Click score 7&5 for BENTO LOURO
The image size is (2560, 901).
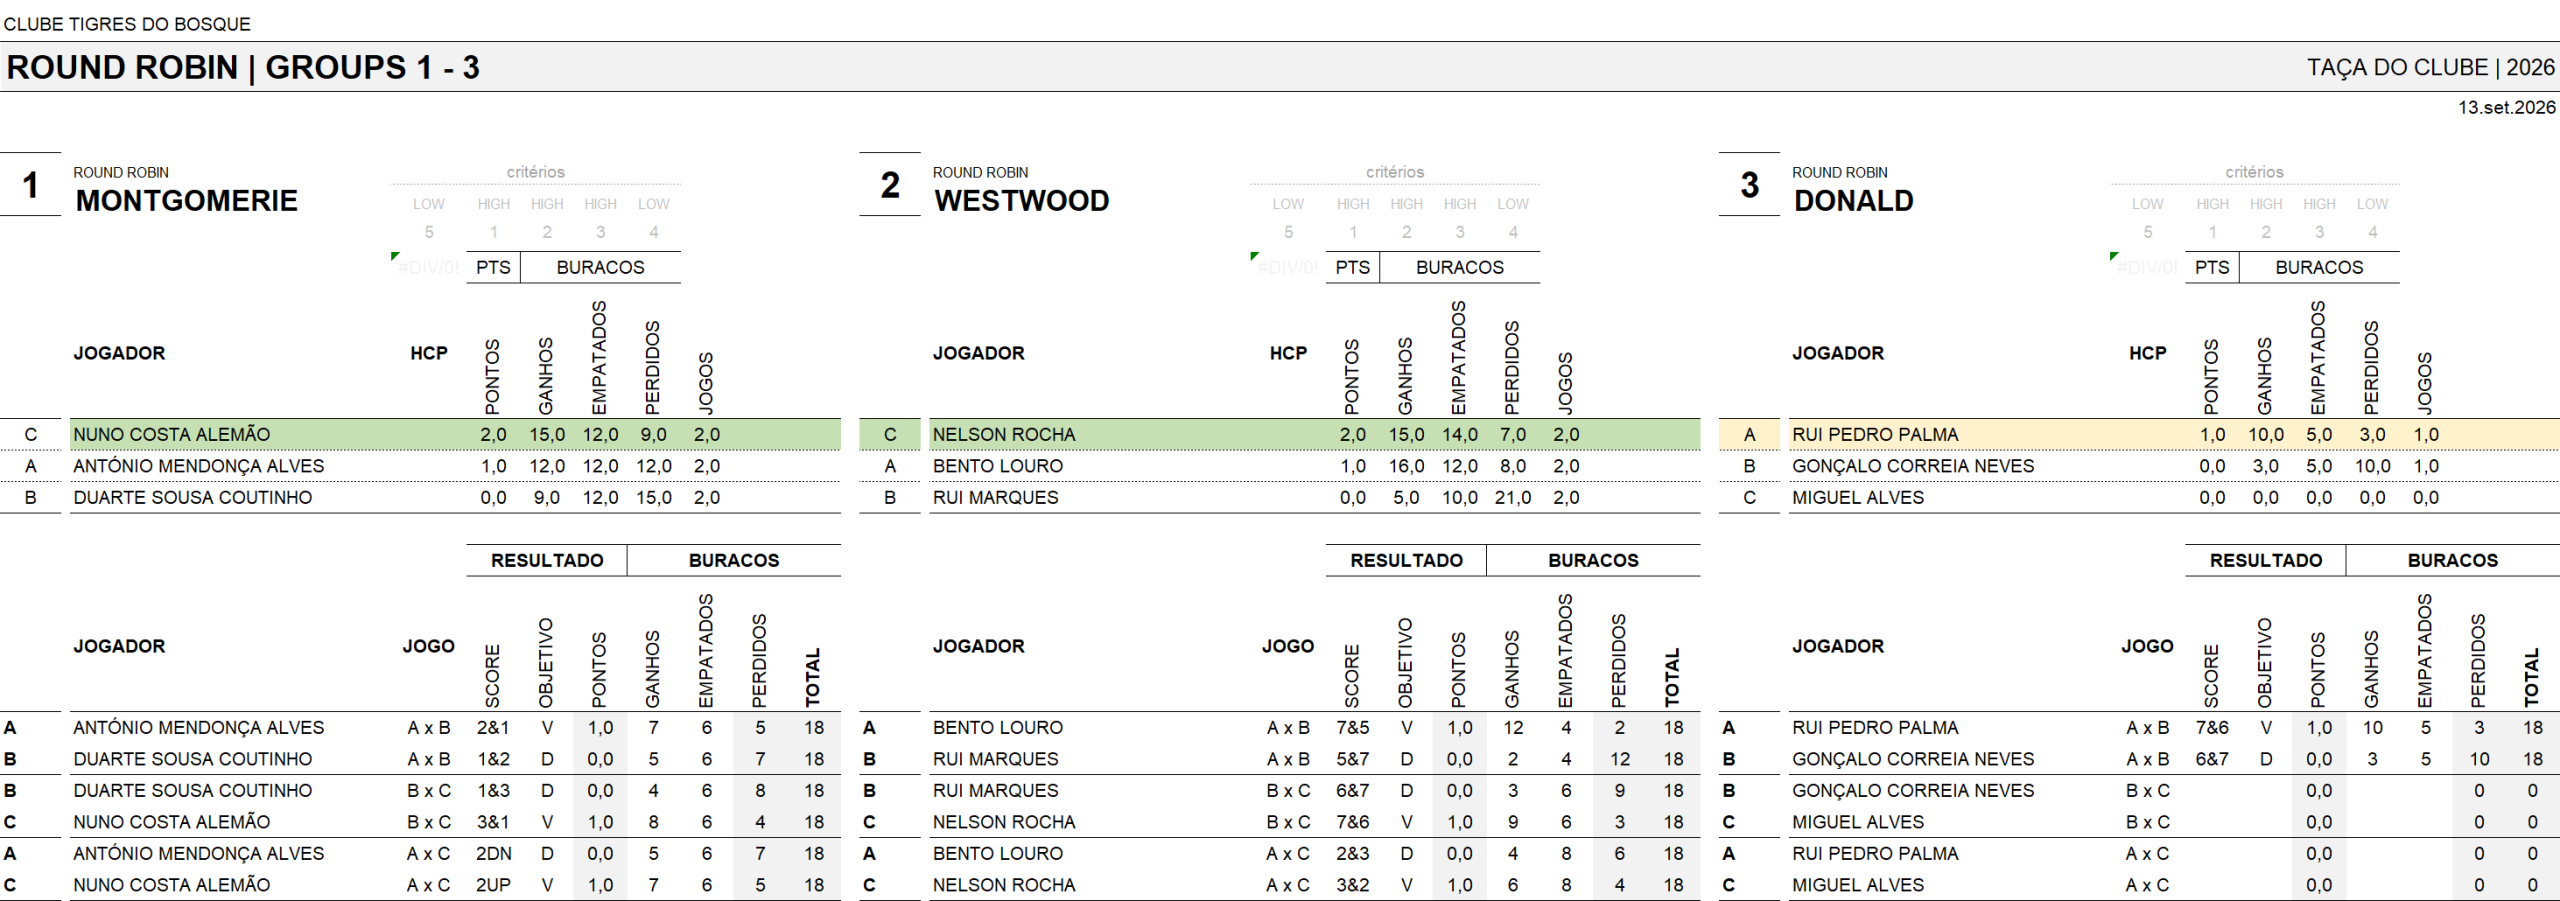click(1352, 728)
